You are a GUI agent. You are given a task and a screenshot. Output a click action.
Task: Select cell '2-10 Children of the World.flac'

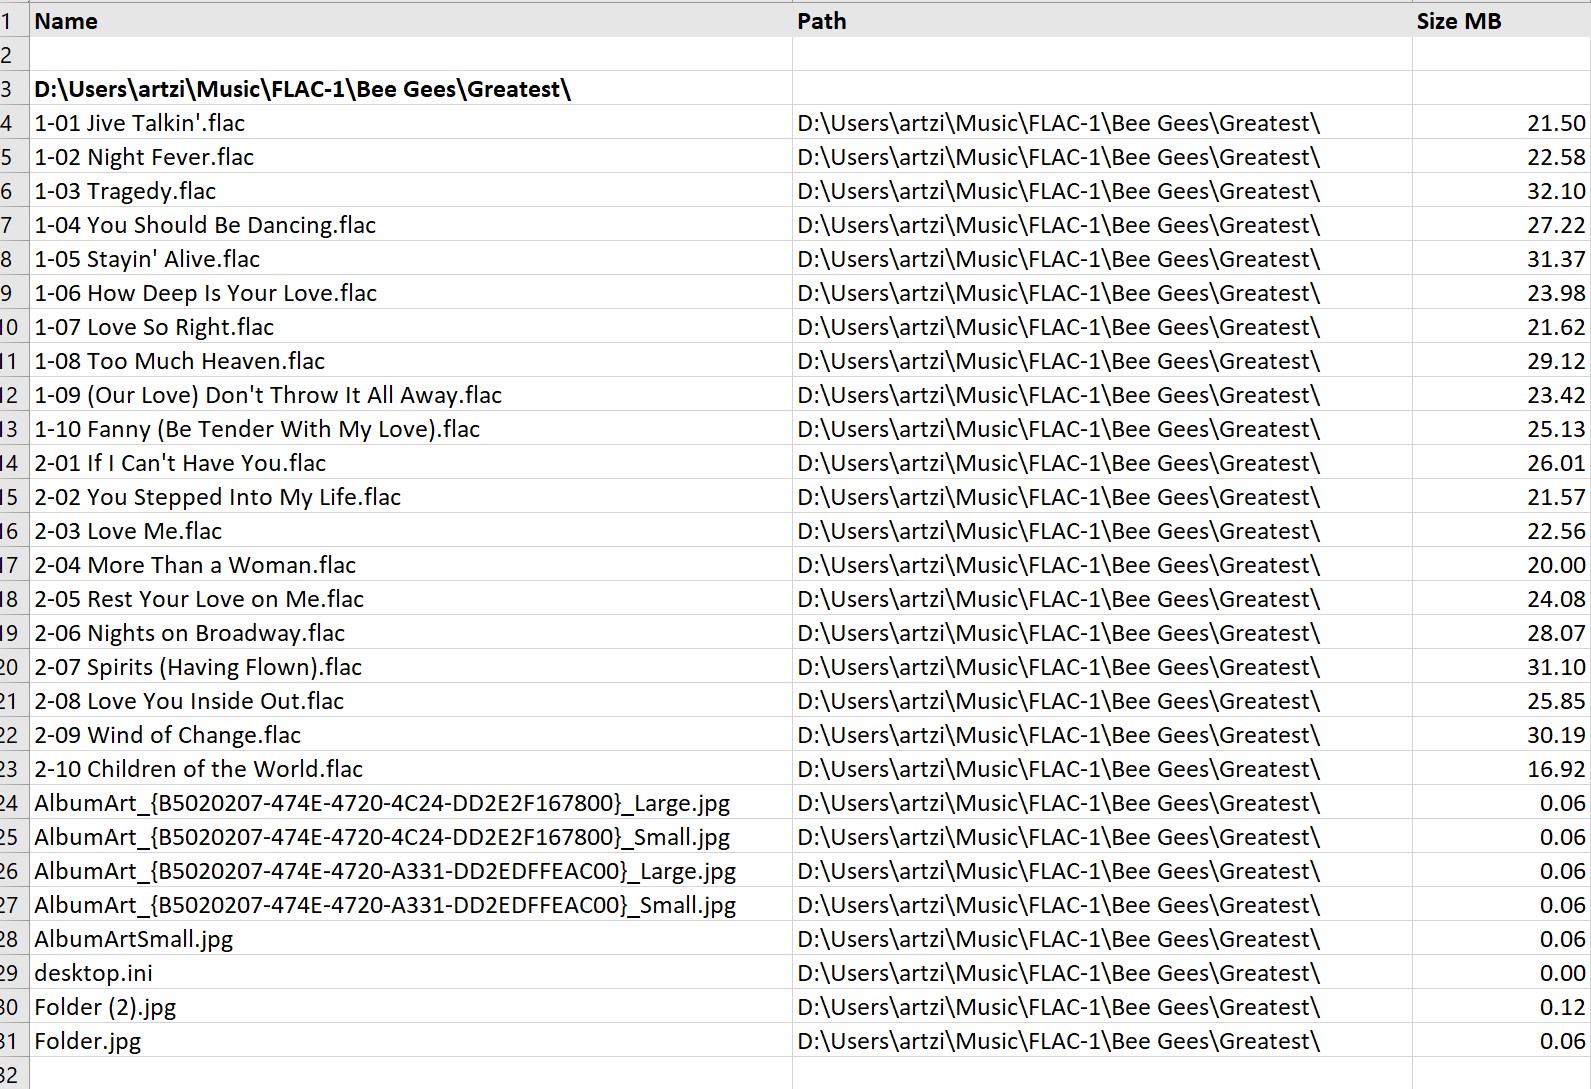tap(411, 769)
